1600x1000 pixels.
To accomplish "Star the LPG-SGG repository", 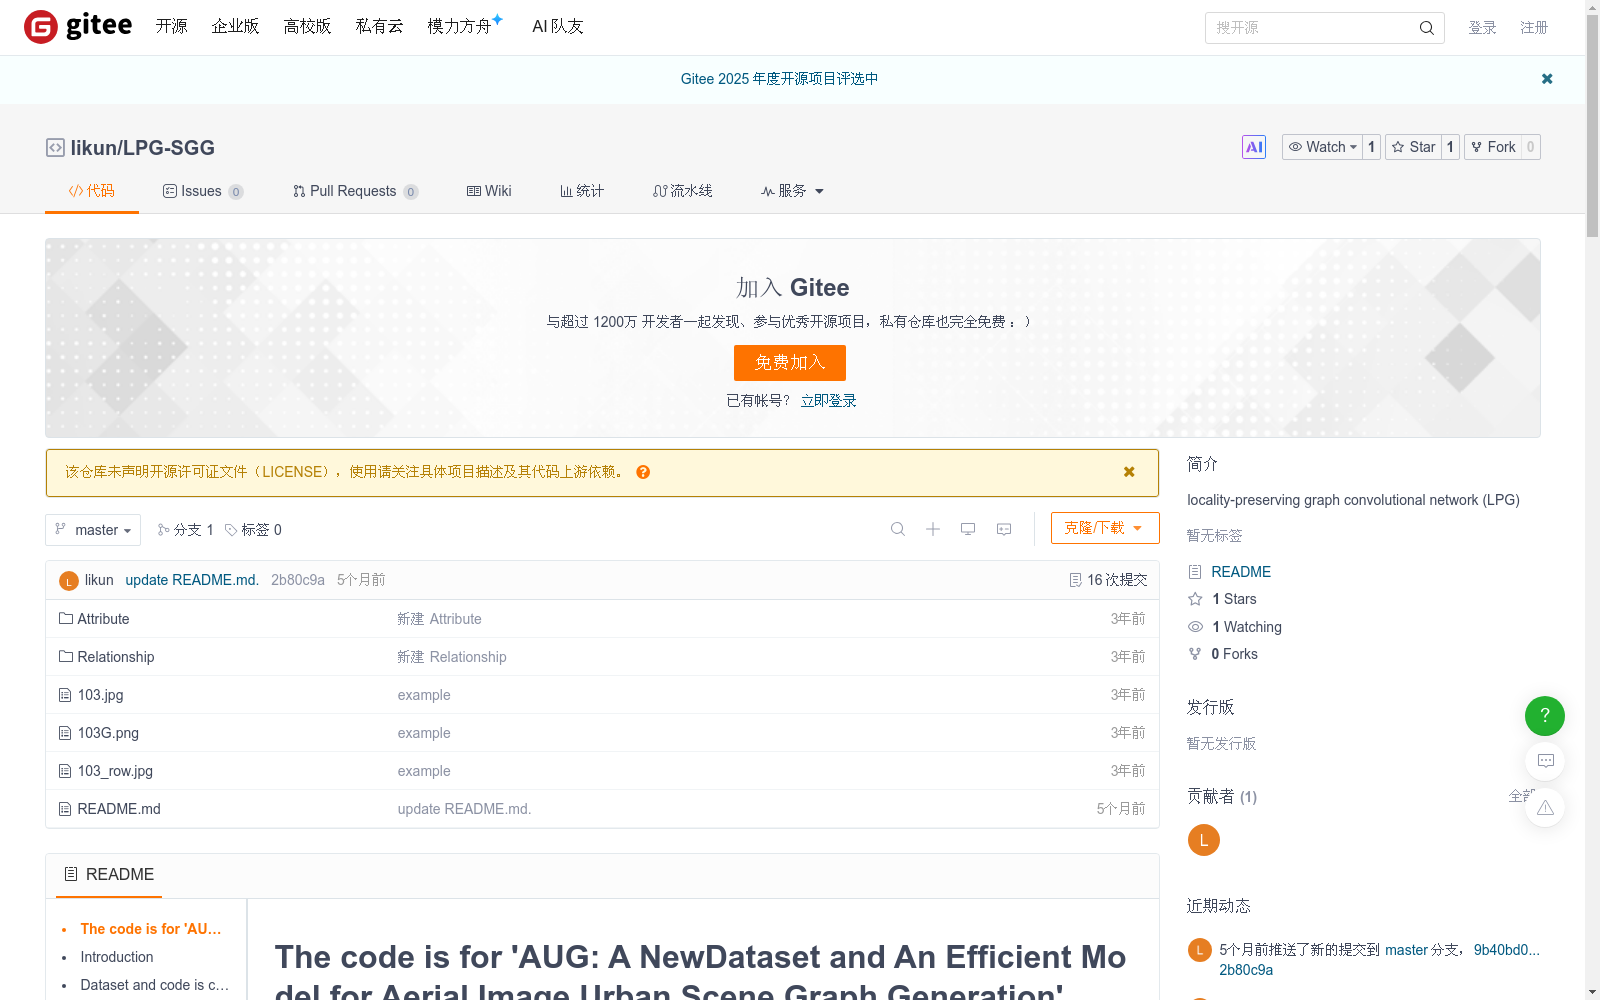I will tap(1413, 147).
